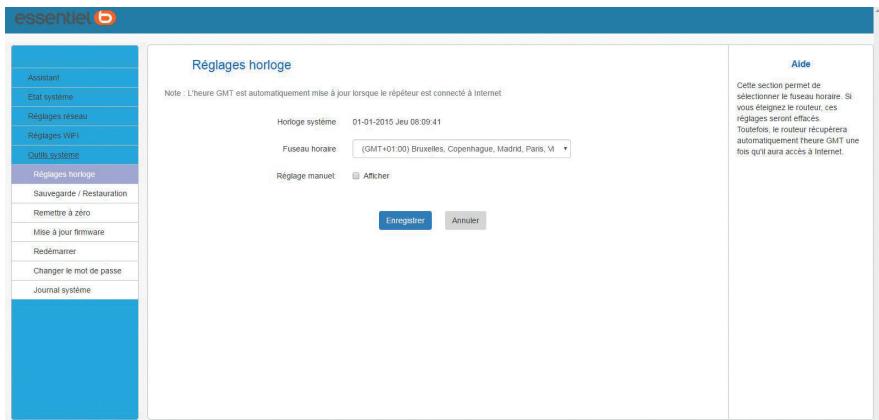The width and height of the screenshot is (879, 420).
Task: Enable the Afficher manual setting checkbox
Action: pos(356,176)
